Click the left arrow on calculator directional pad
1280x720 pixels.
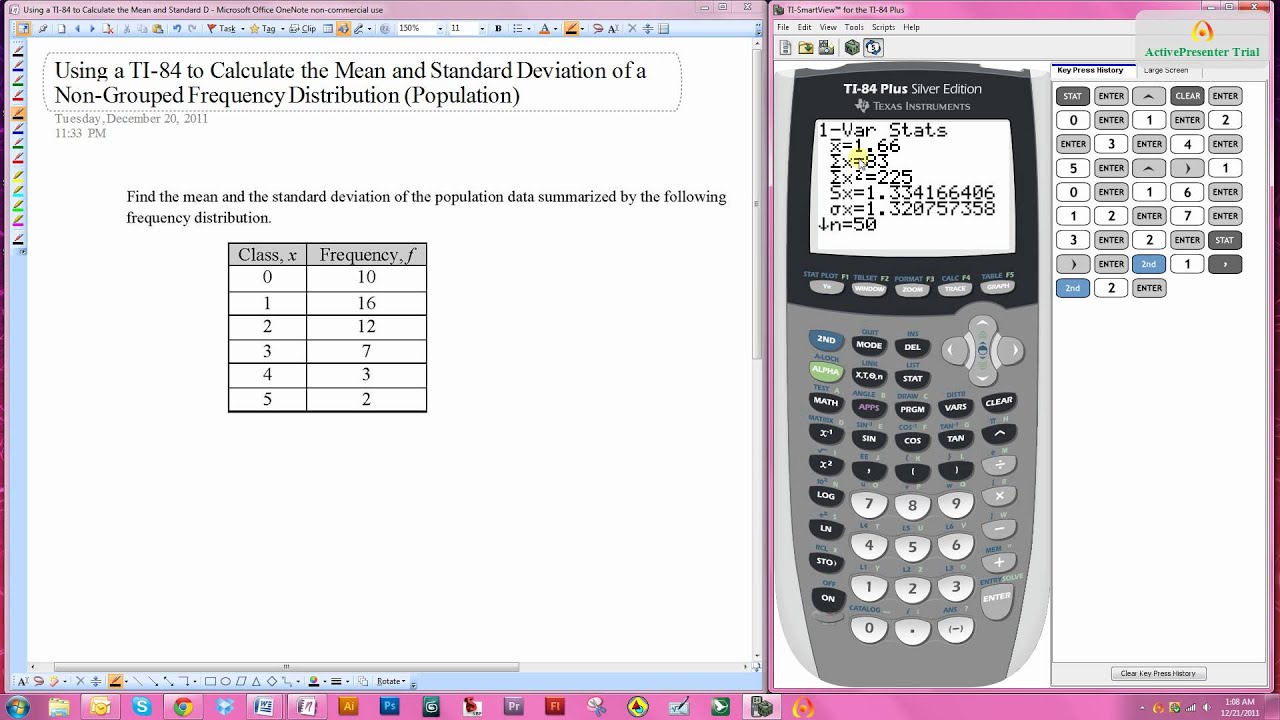952,350
